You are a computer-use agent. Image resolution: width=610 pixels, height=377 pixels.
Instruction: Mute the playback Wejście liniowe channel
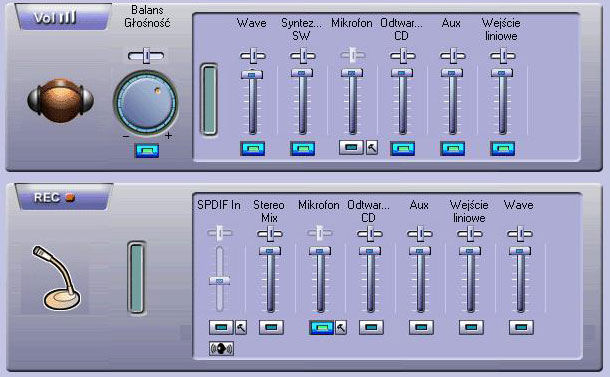502,148
